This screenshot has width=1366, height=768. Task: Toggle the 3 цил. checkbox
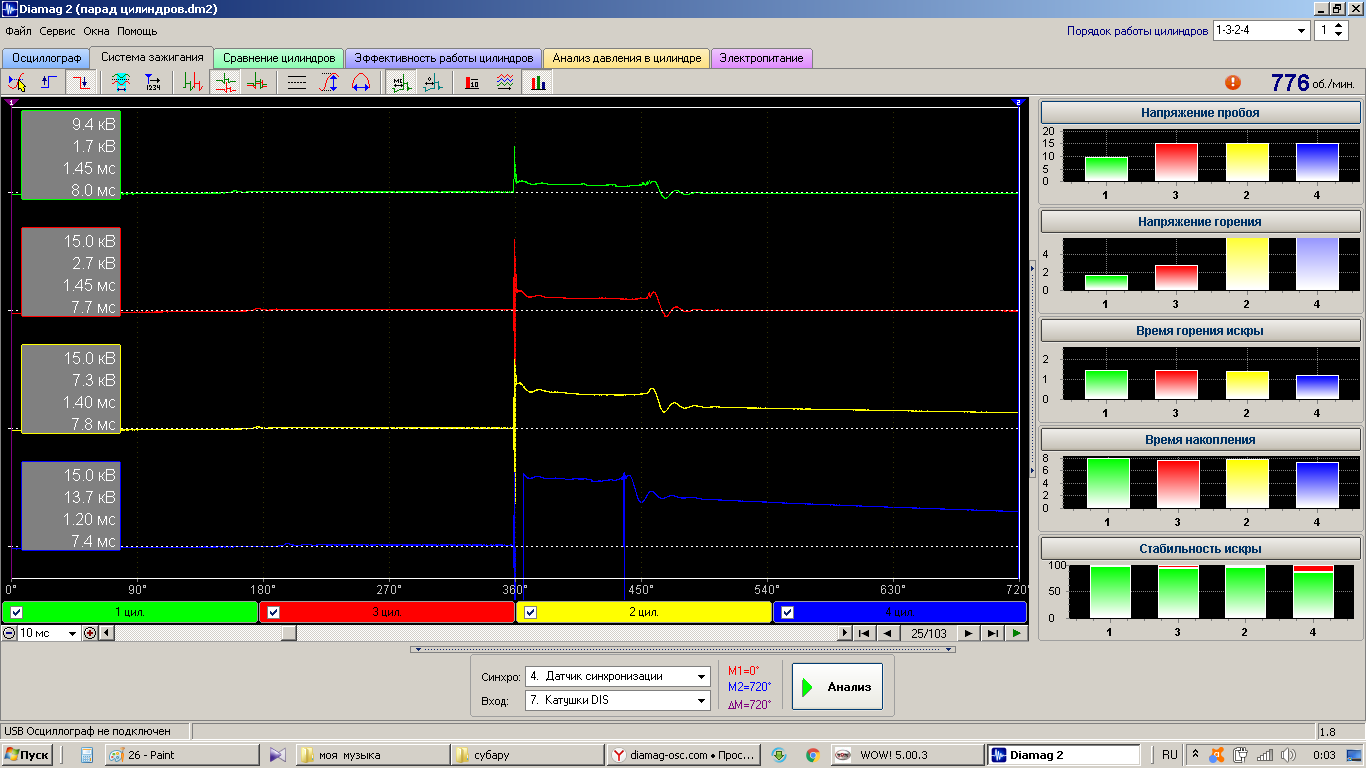(273, 613)
